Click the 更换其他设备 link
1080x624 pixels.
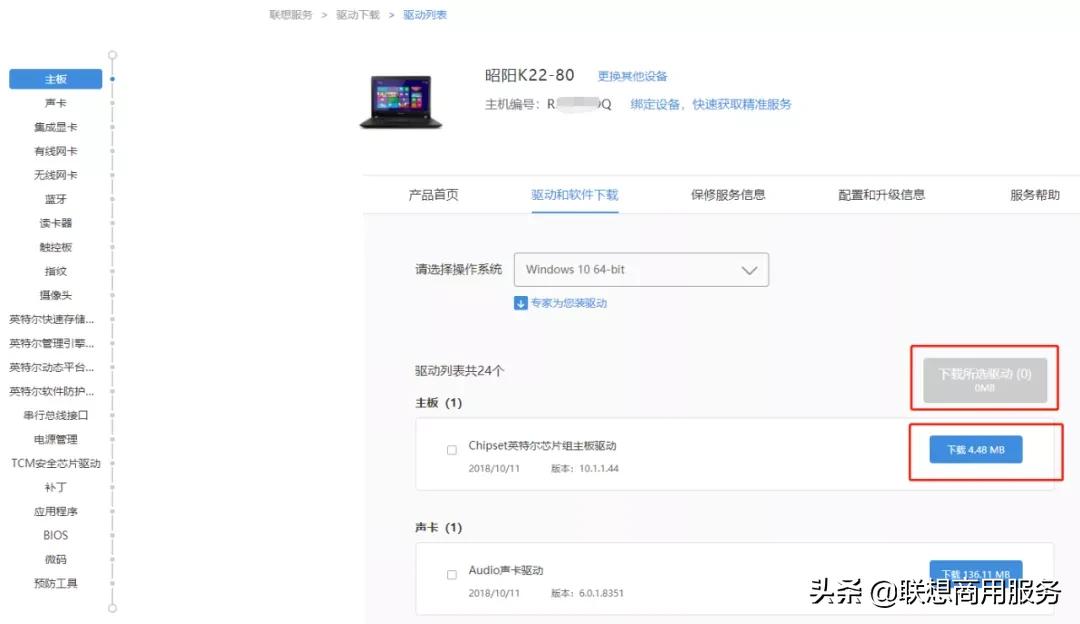(x=632, y=75)
